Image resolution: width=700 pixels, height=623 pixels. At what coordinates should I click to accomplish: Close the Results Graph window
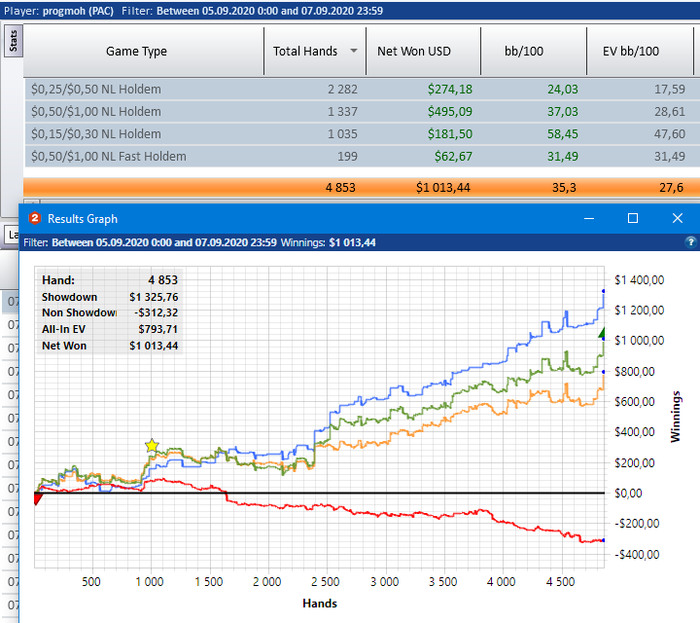(x=677, y=218)
